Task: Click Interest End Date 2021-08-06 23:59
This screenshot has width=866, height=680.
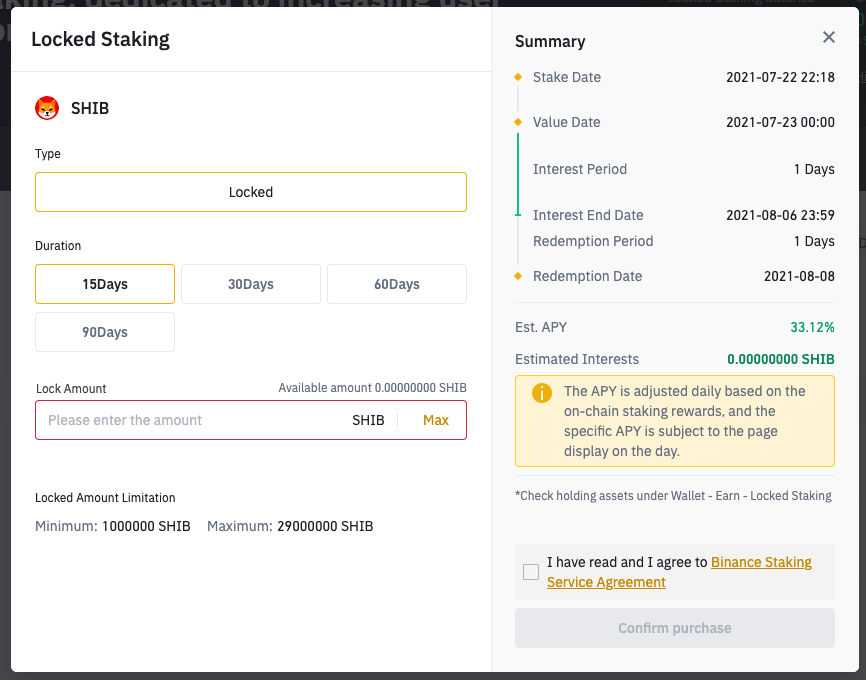Action: 780,215
